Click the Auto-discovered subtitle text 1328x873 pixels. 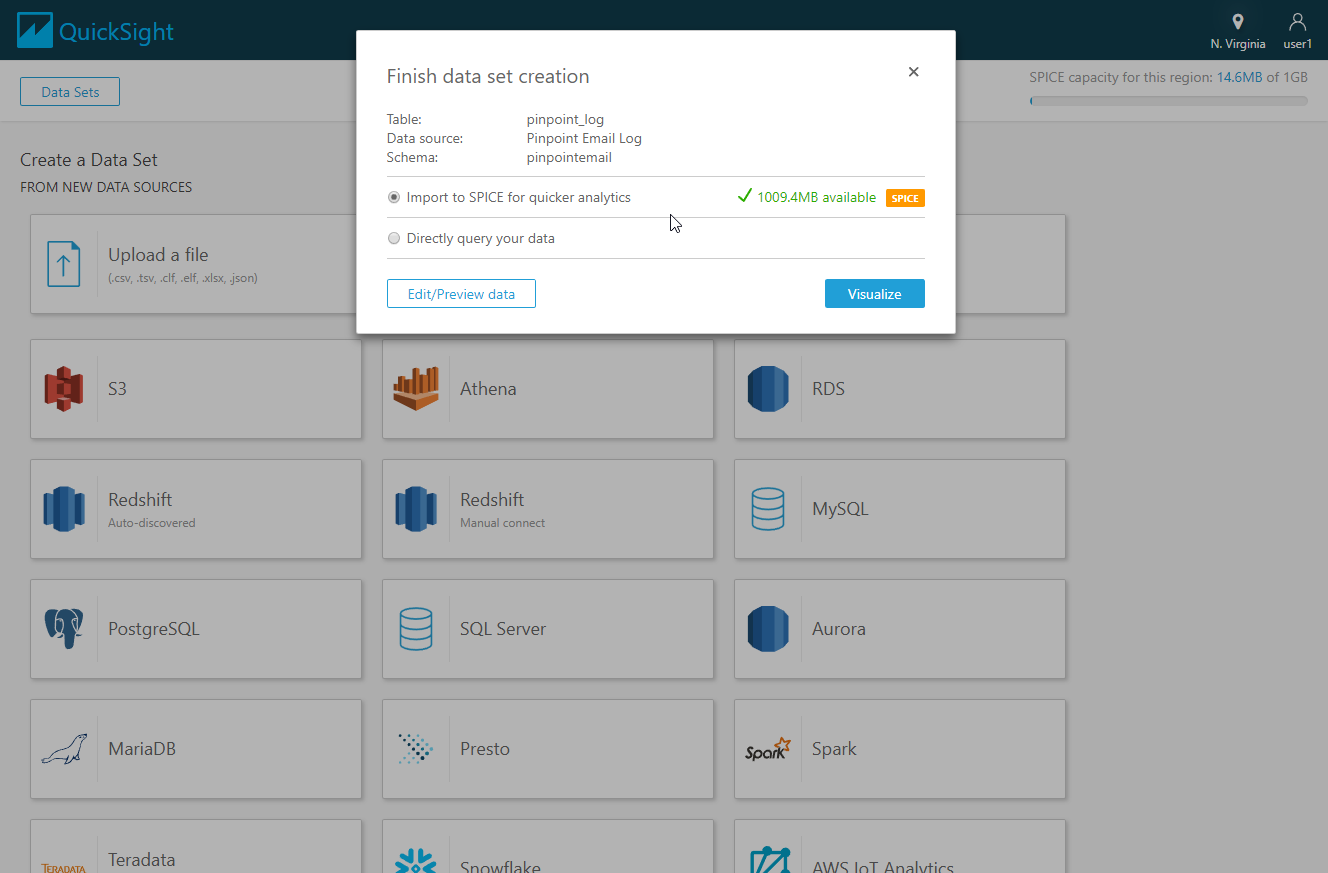pyautogui.click(x=152, y=523)
